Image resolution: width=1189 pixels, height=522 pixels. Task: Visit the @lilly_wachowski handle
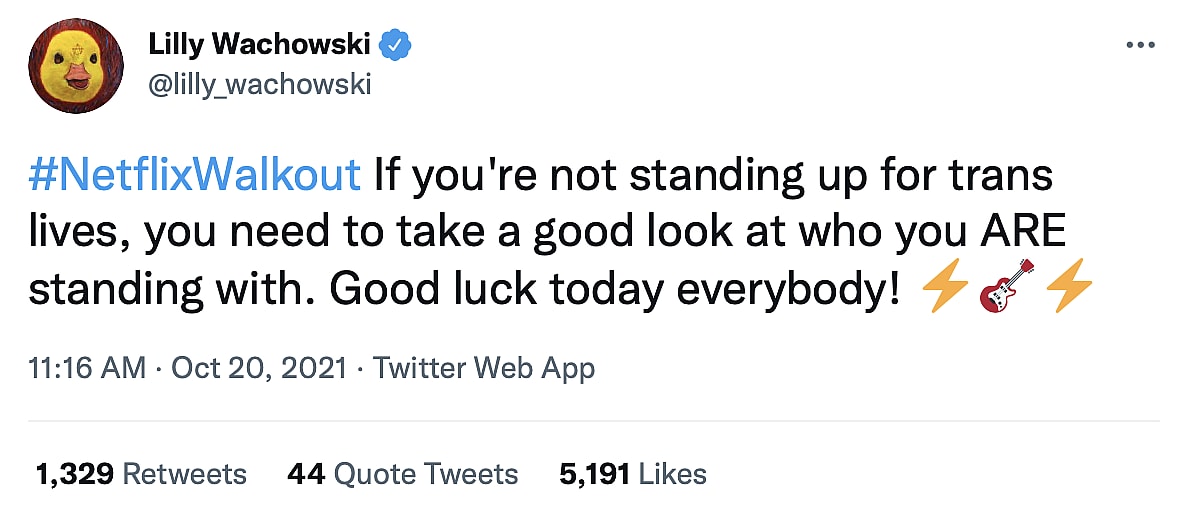(x=259, y=84)
